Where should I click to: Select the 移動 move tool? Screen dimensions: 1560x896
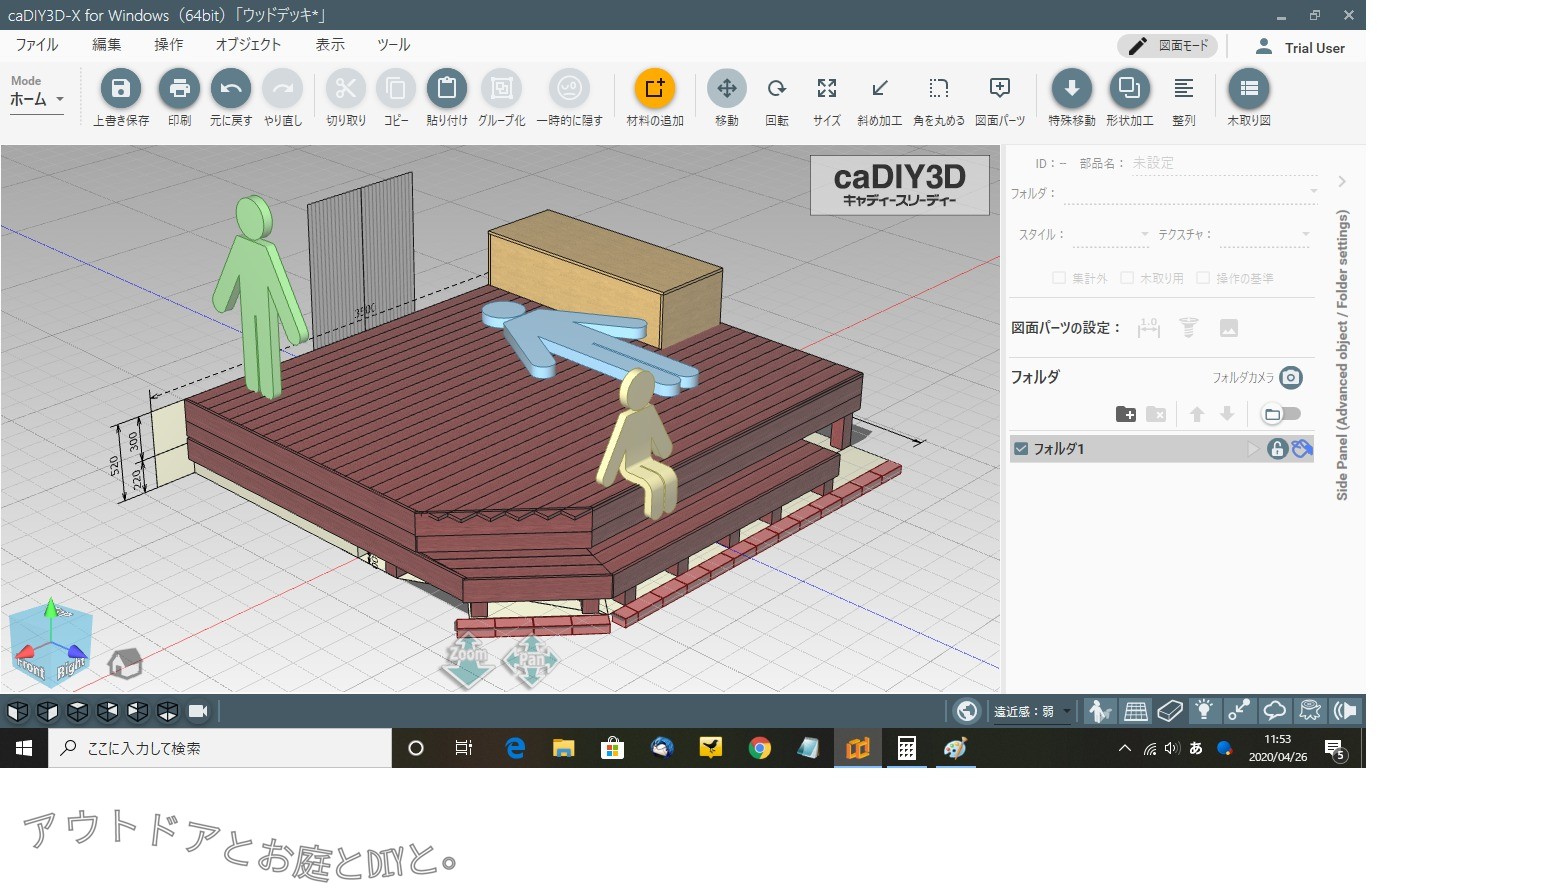pyautogui.click(x=727, y=89)
